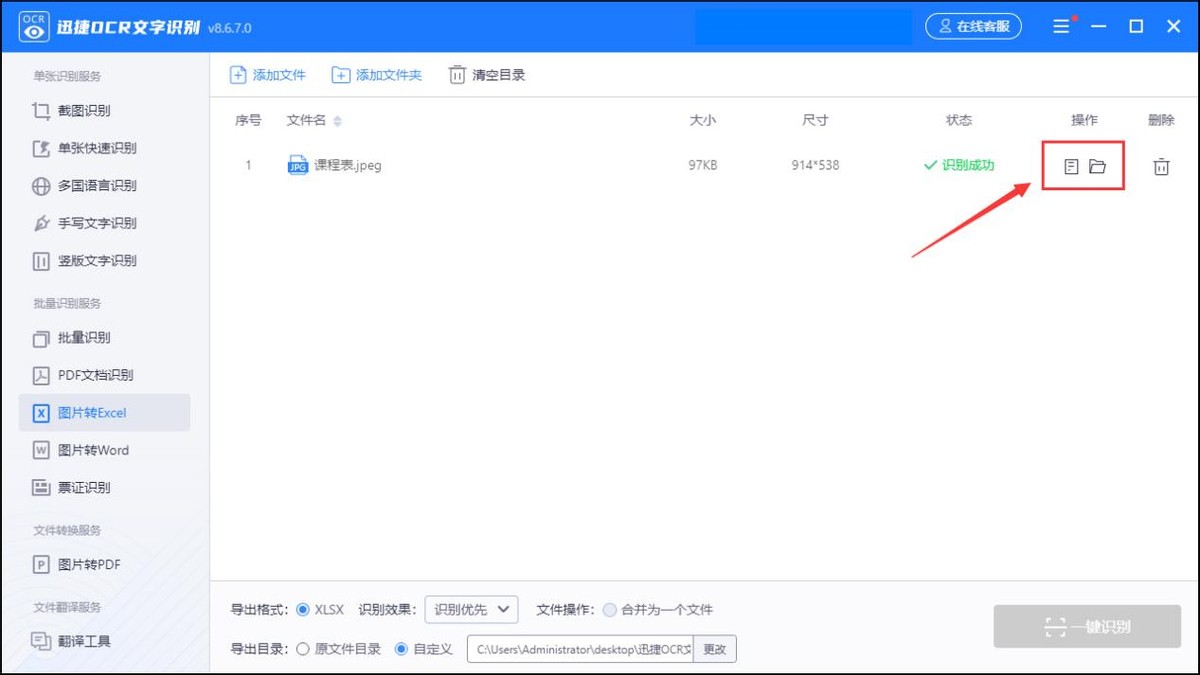Click the 一键识别 recognize button
1200x675 pixels.
pyautogui.click(x=1087, y=627)
